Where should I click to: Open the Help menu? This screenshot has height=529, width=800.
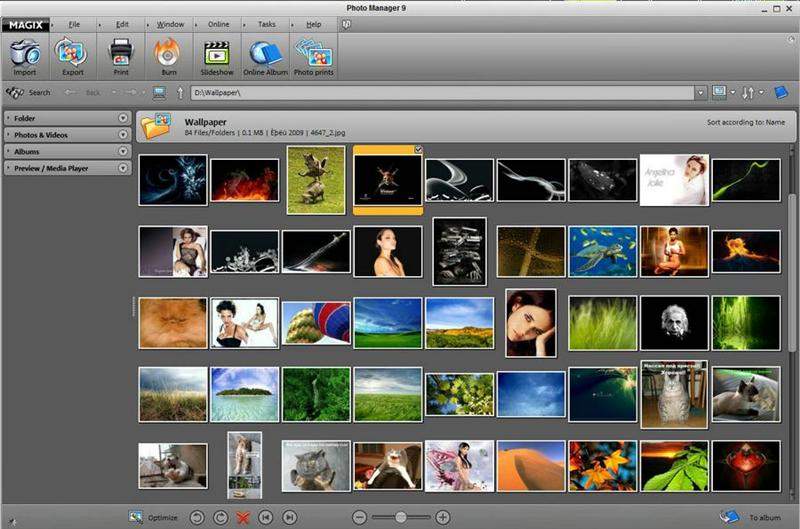click(x=313, y=24)
